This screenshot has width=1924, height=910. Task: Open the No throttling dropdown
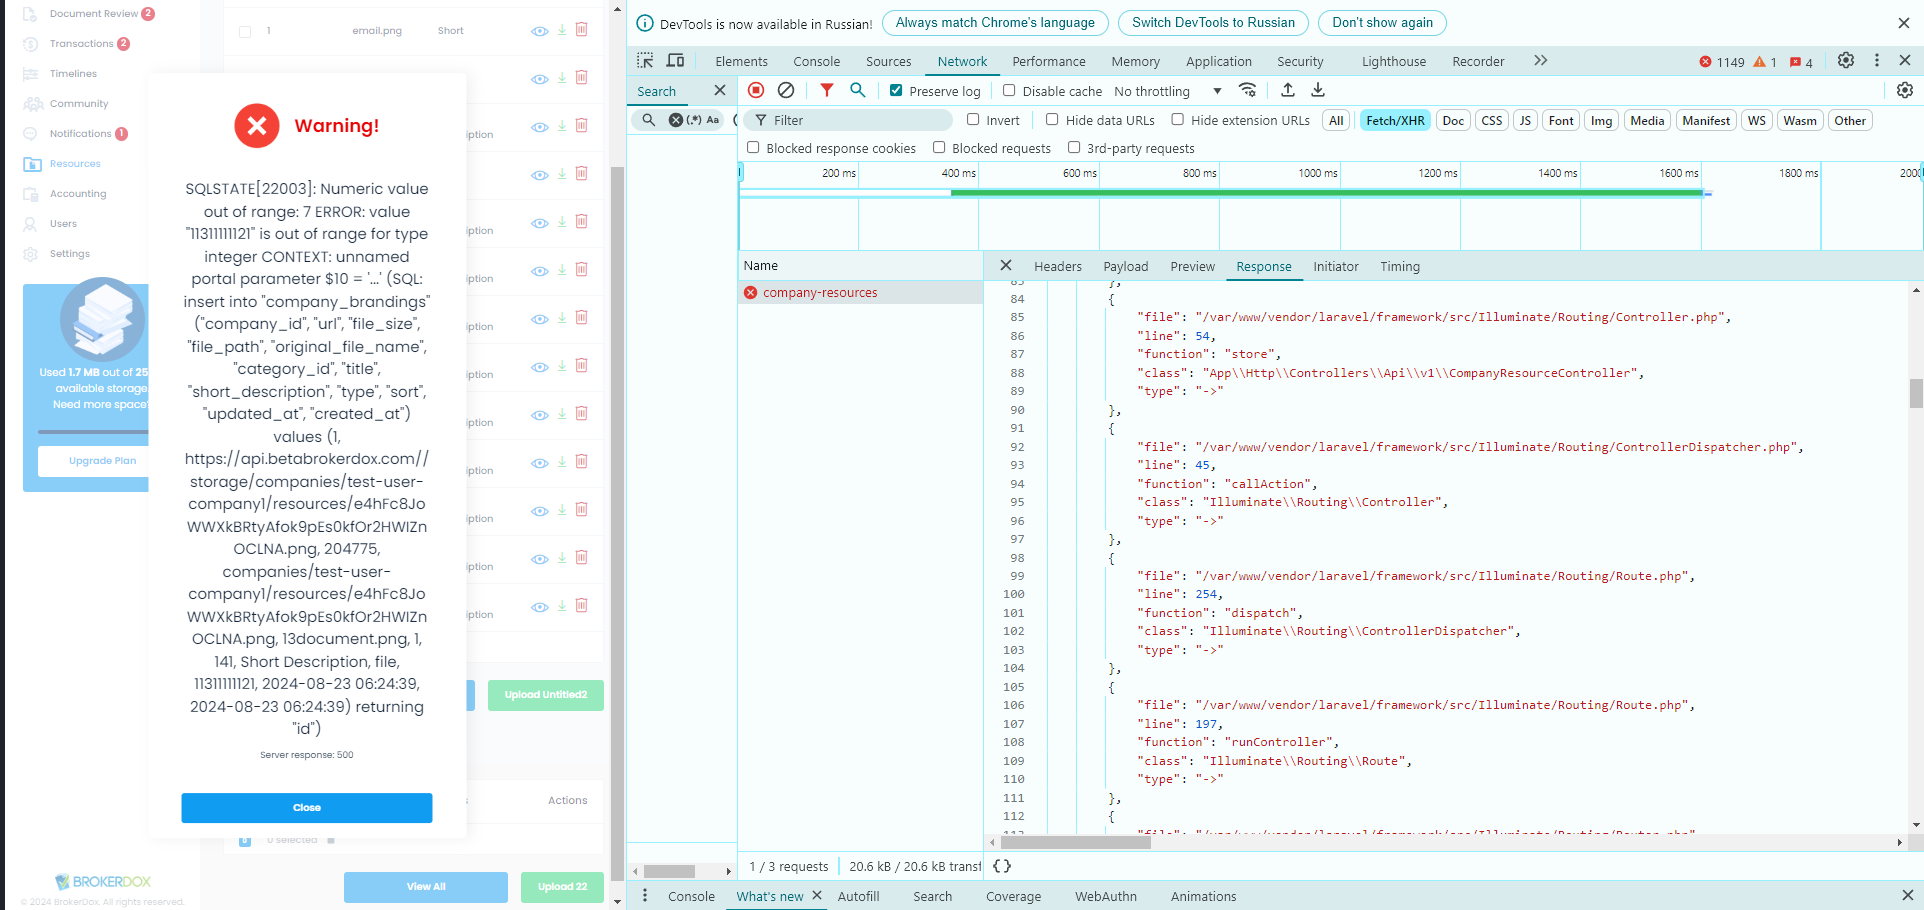click(x=1168, y=91)
